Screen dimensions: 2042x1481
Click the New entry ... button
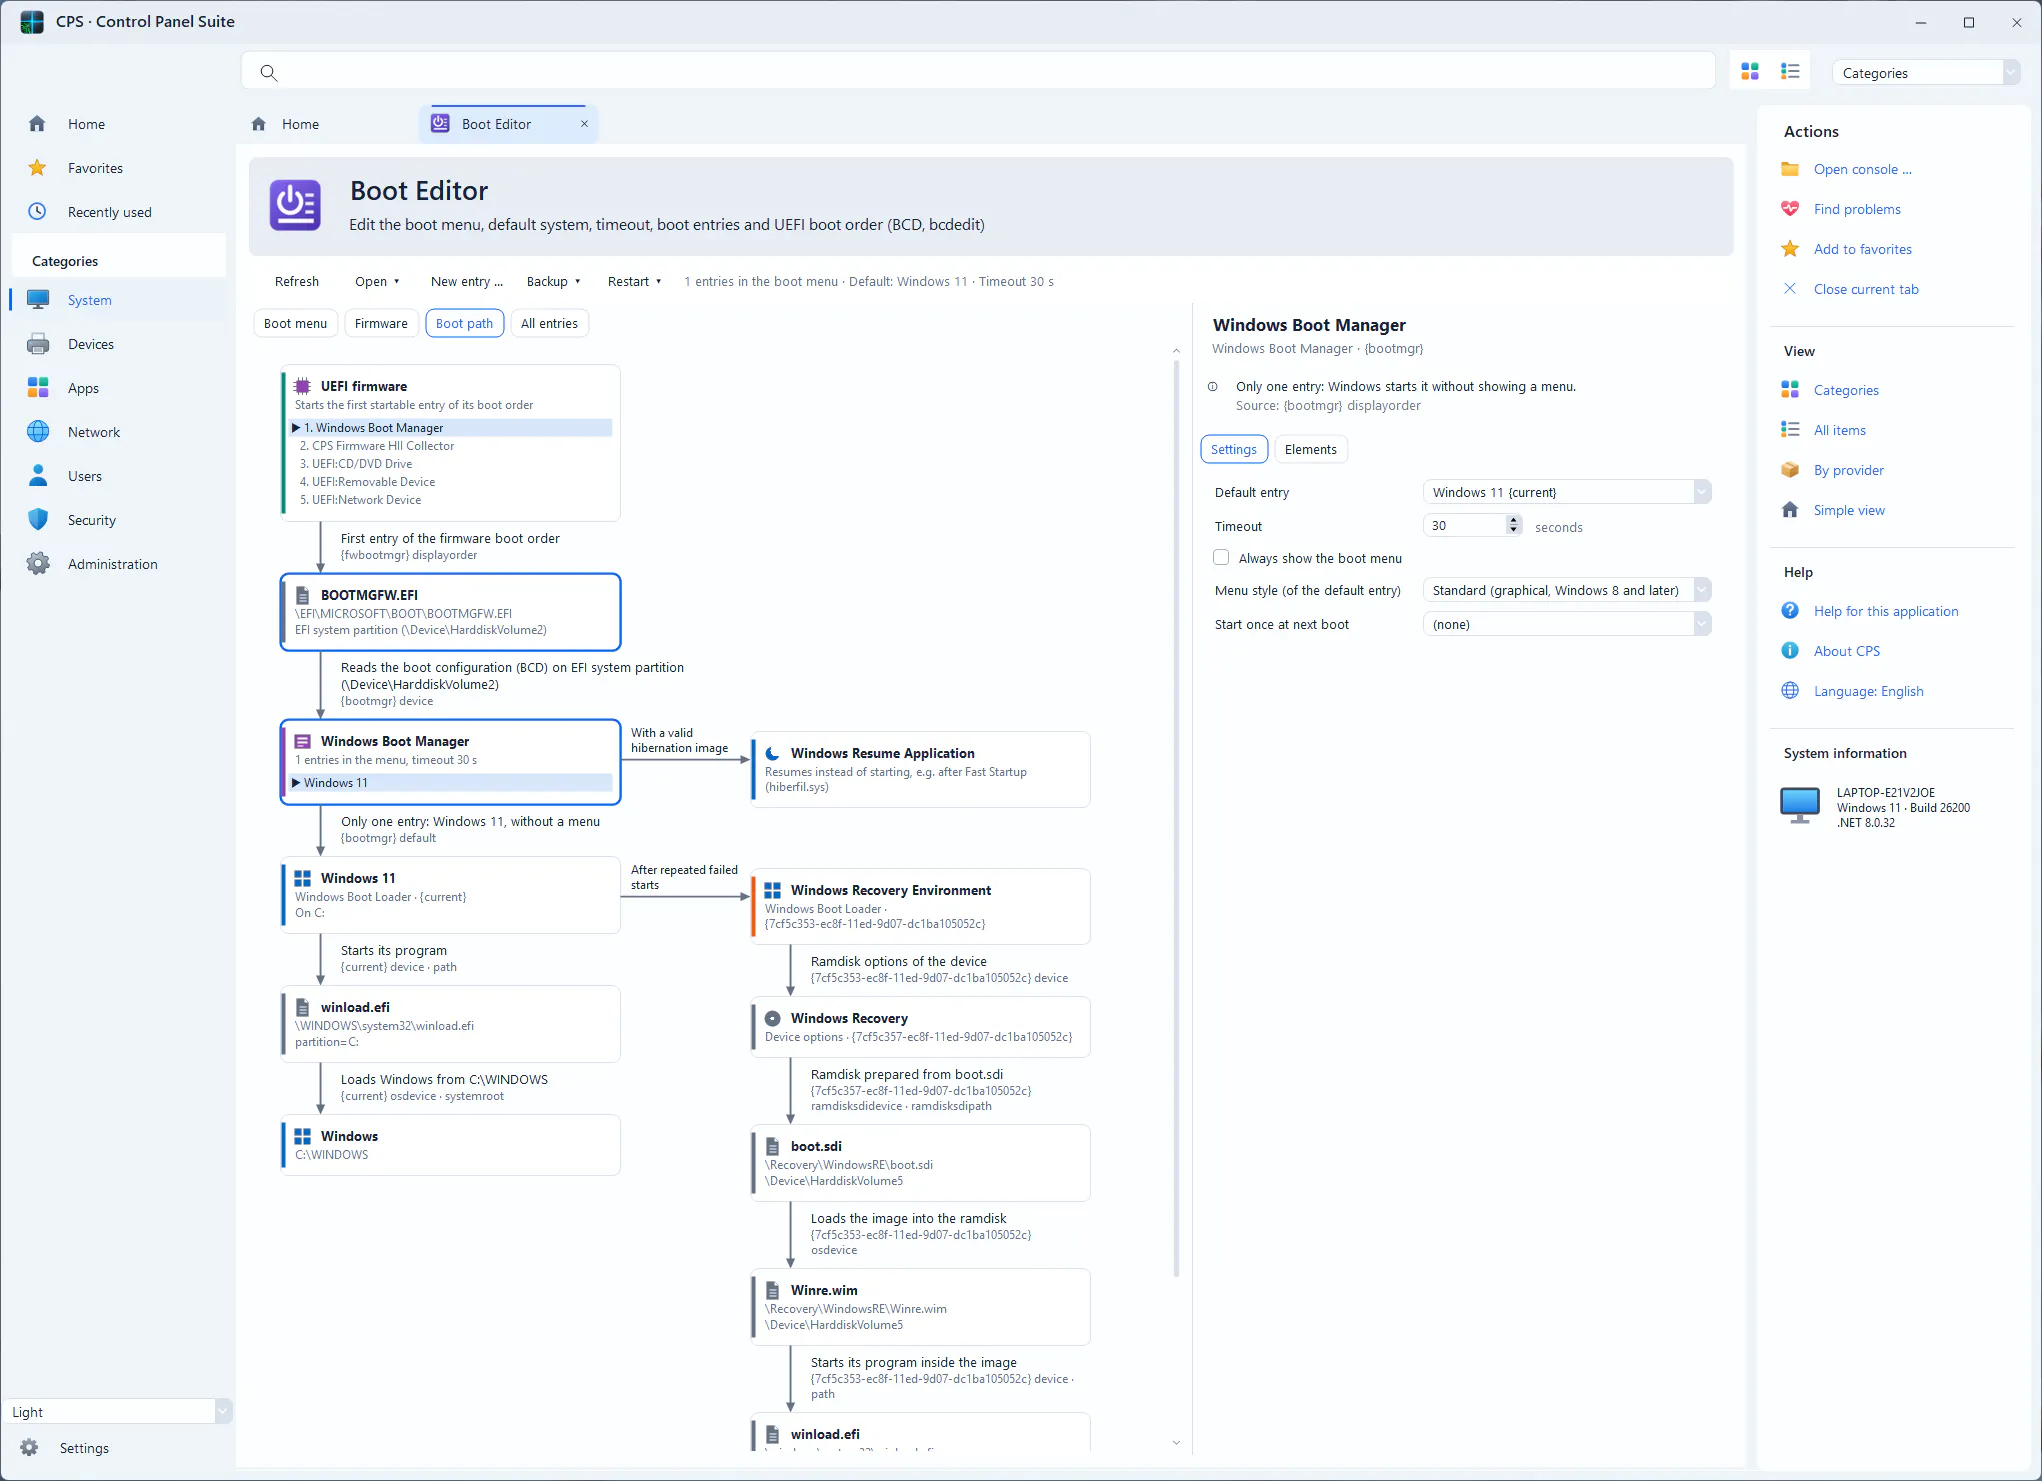coord(467,282)
